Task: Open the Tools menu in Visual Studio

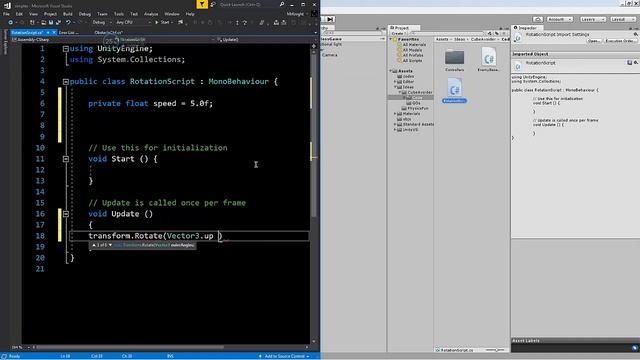Action: click(x=119, y=14)
